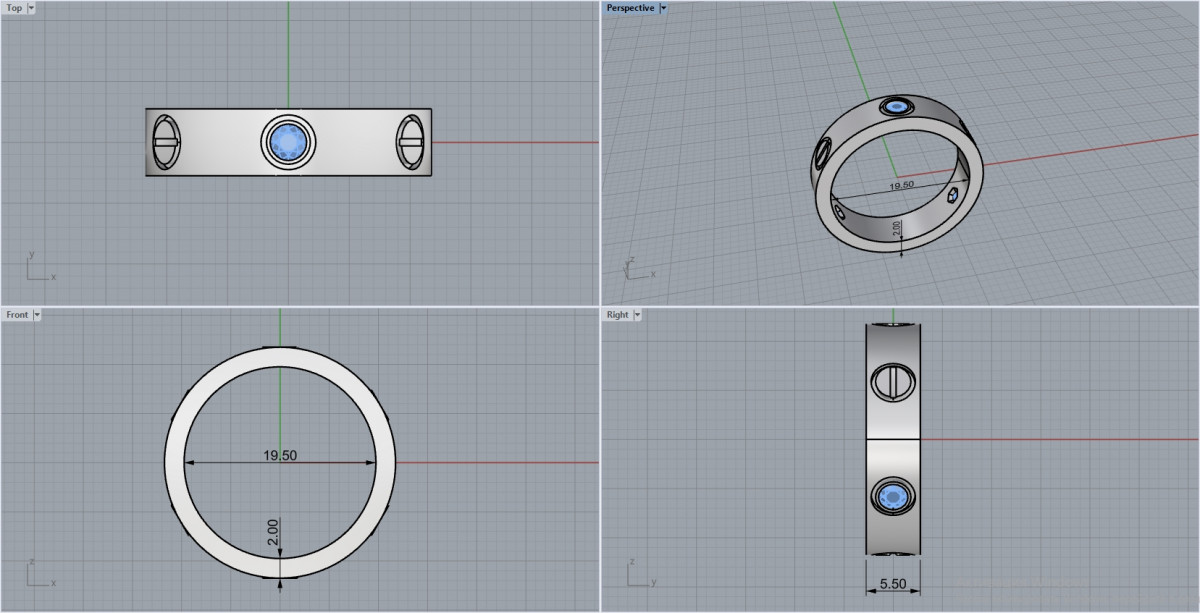The width and height of the screenshot is (1200, 613).
Task: Expand the Right viewport menu arrow
Action: pos(637,315)
